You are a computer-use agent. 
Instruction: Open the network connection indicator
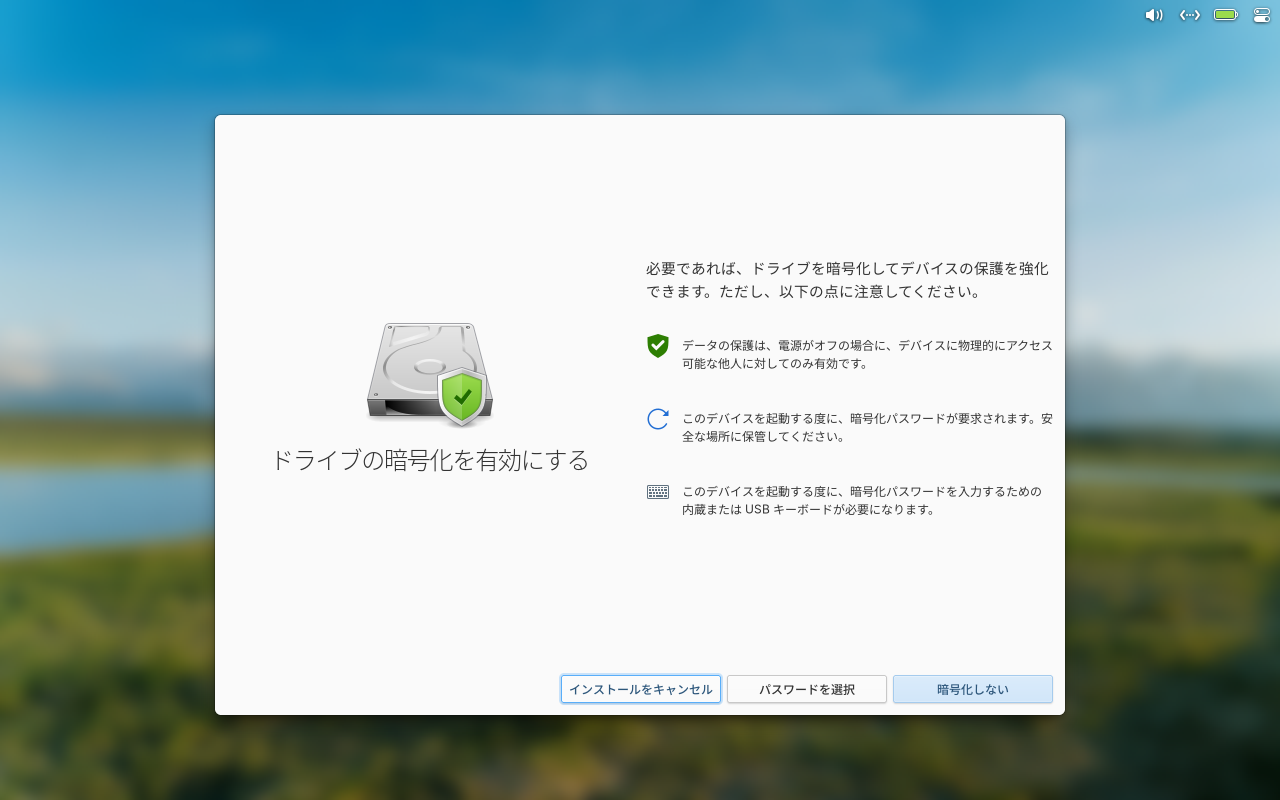[x=1190, y=15]
